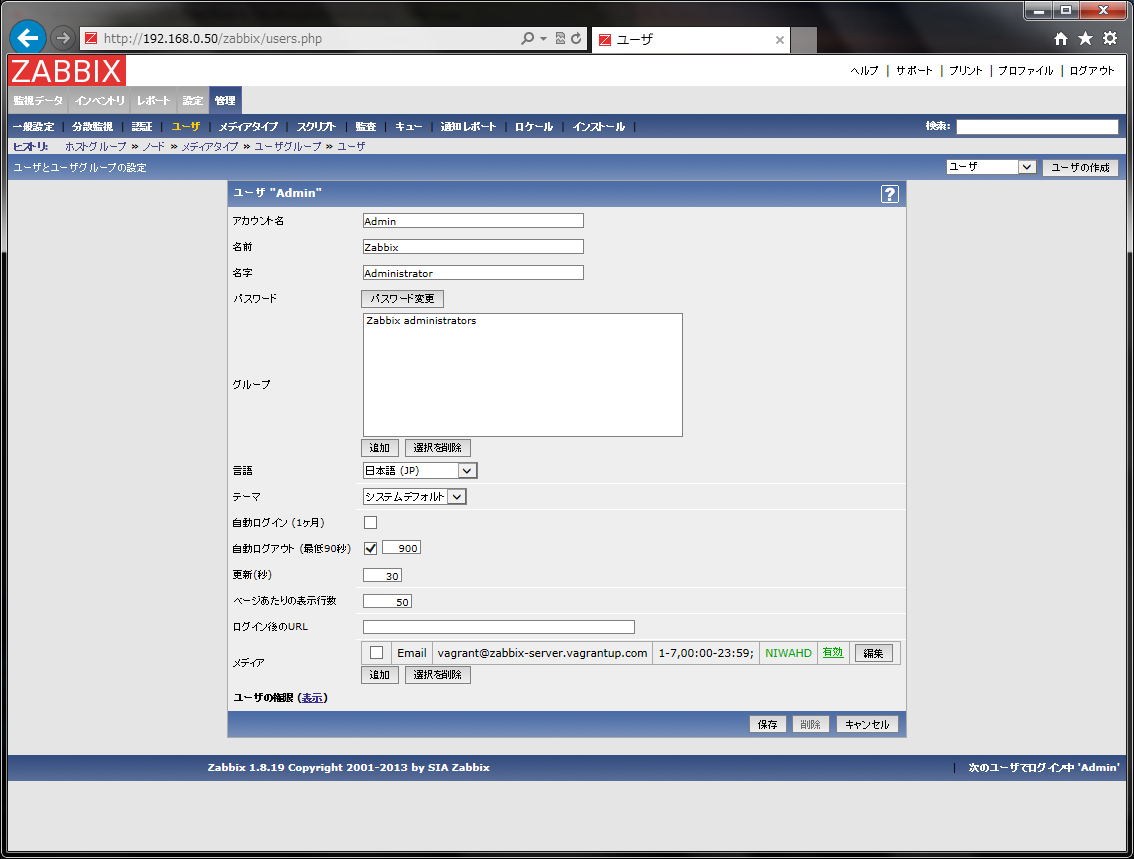Click the サポート link in header
Viewport: 1134px width, 859px height.
(914, 71)
